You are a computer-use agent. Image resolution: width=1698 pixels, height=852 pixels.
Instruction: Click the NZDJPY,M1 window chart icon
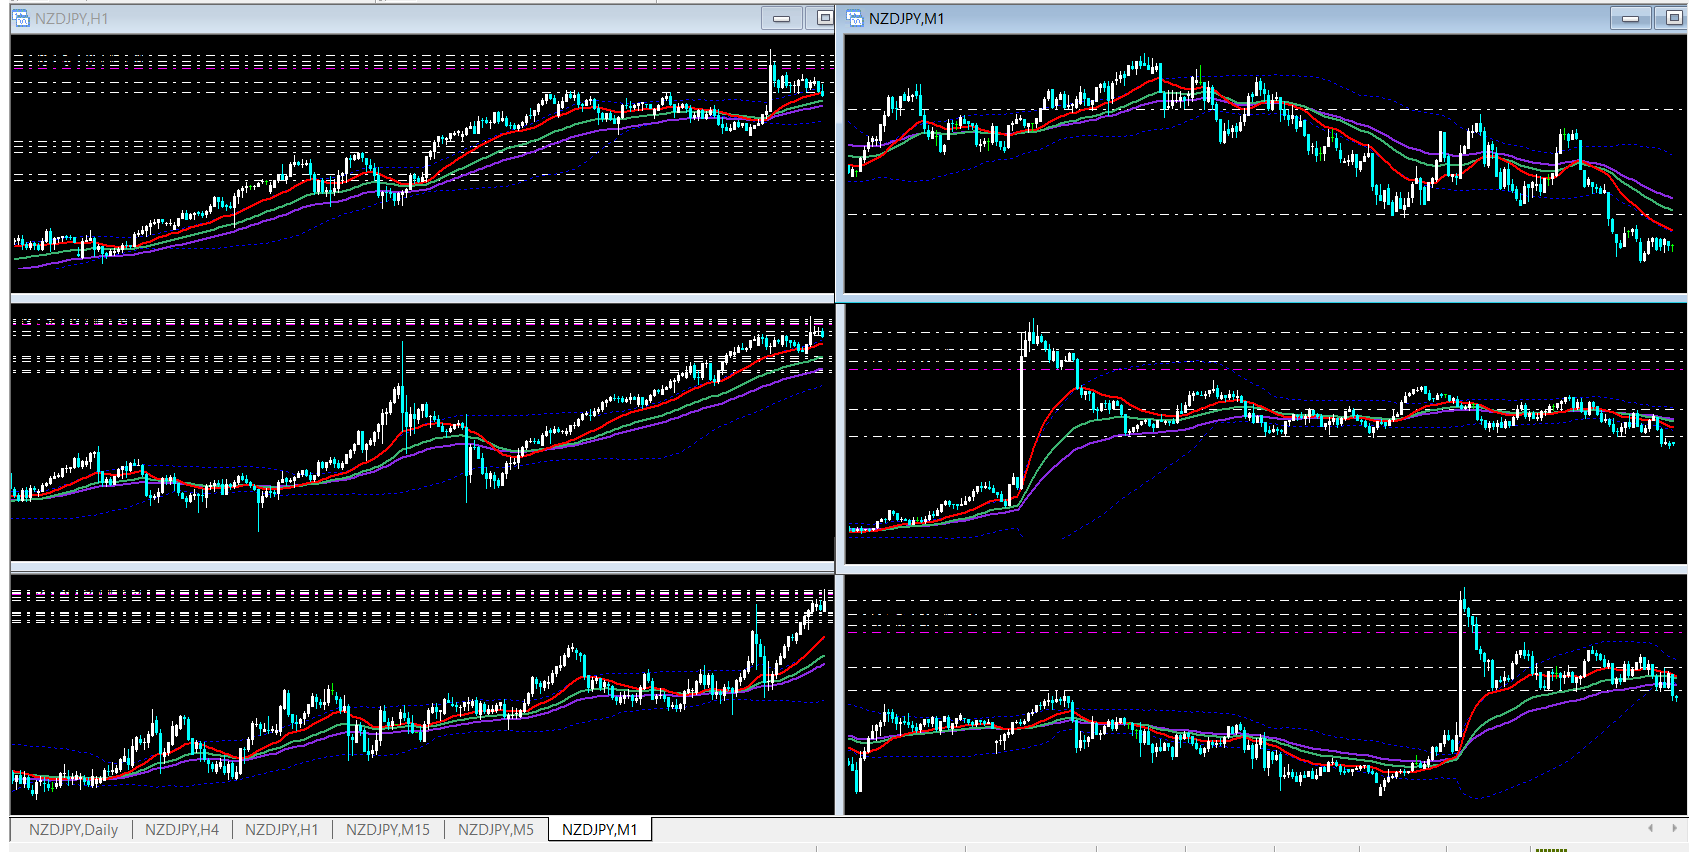[855, 18]
